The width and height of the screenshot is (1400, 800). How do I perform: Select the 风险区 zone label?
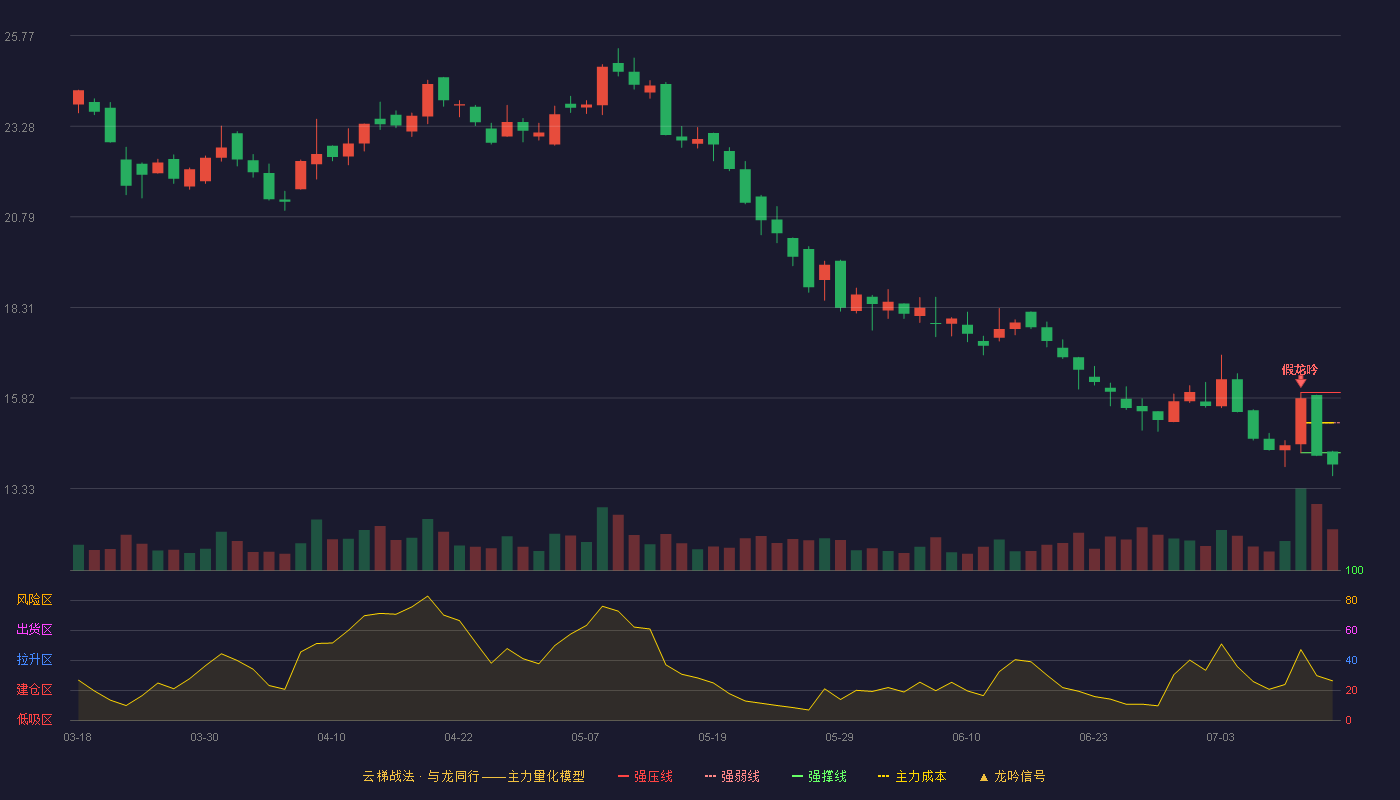pyautogui.click(x=34, y=600)
